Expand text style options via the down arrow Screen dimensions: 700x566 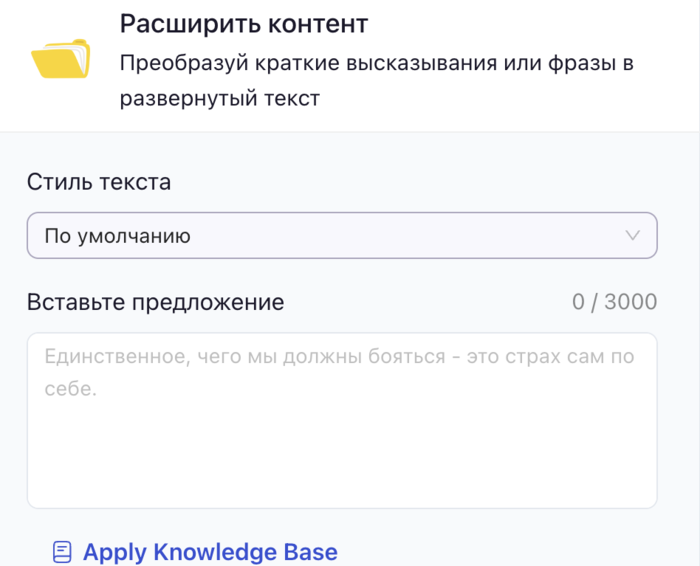click(632, 236)
